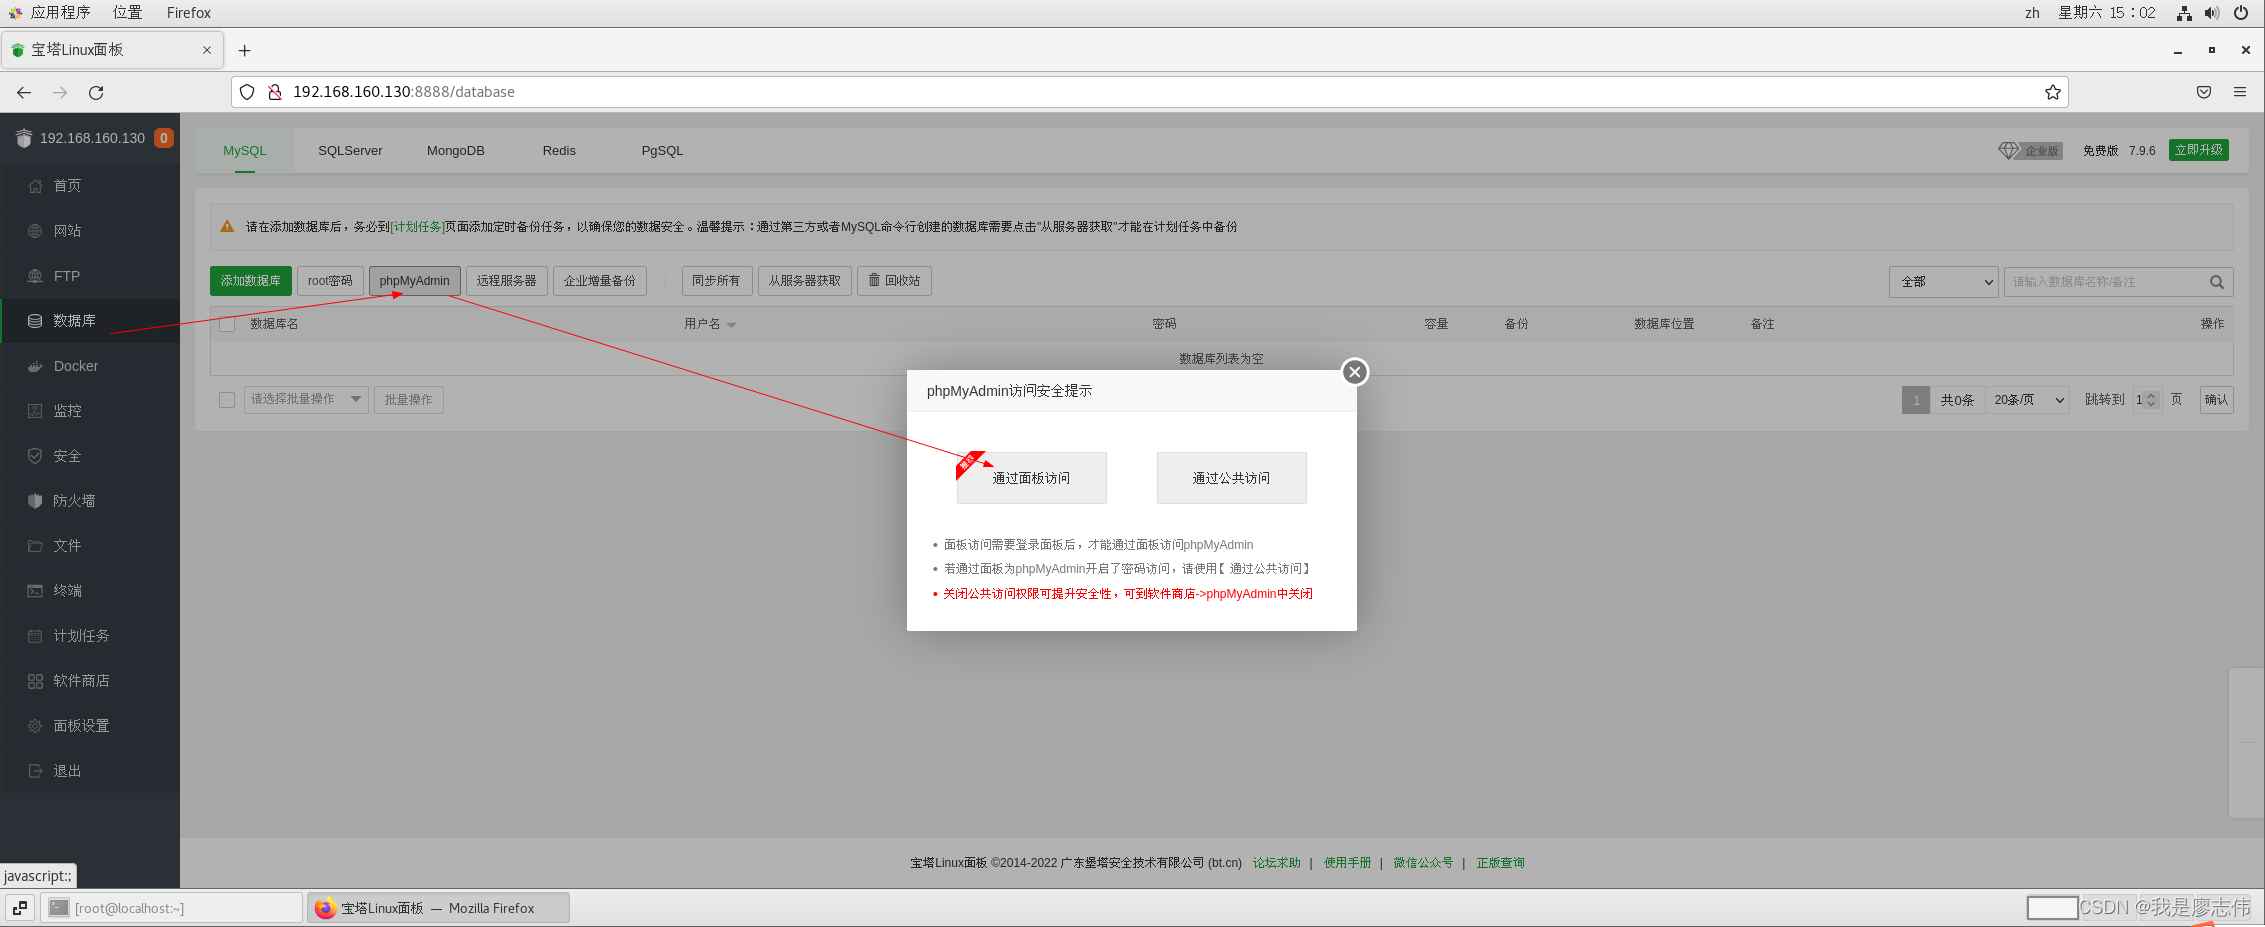This screenshot has width=2265, height=927.
Task: Reload the page with the refresh icon
Action: coord(96,92)
